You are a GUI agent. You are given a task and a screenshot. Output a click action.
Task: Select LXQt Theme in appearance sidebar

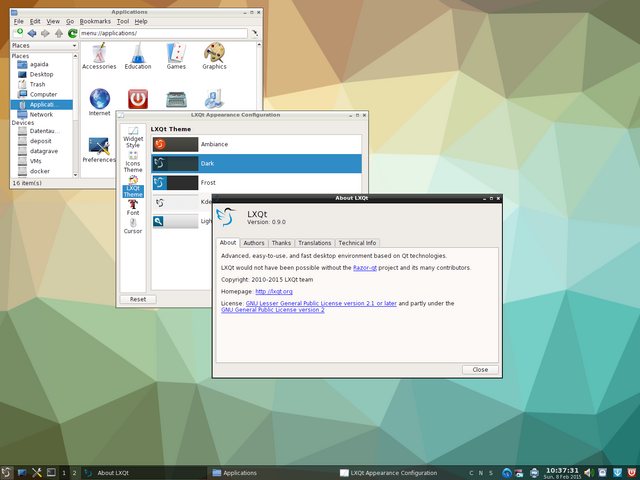[x=133, y=187]
